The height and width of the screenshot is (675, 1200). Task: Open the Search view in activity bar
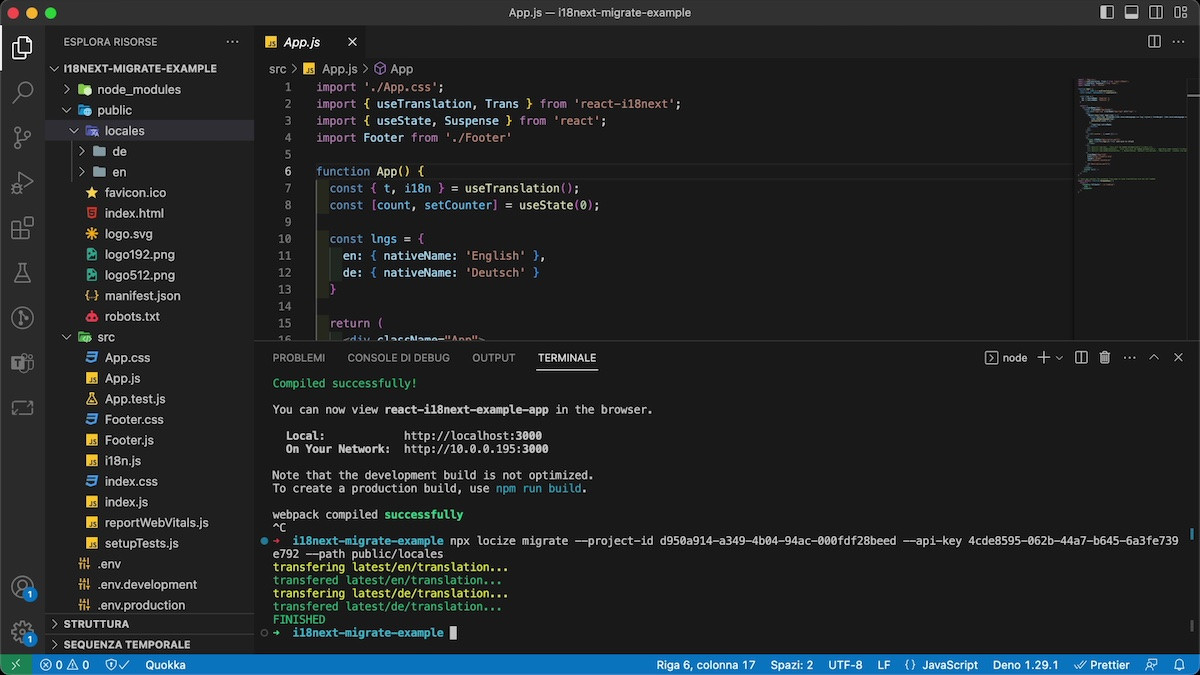point(22,93)
